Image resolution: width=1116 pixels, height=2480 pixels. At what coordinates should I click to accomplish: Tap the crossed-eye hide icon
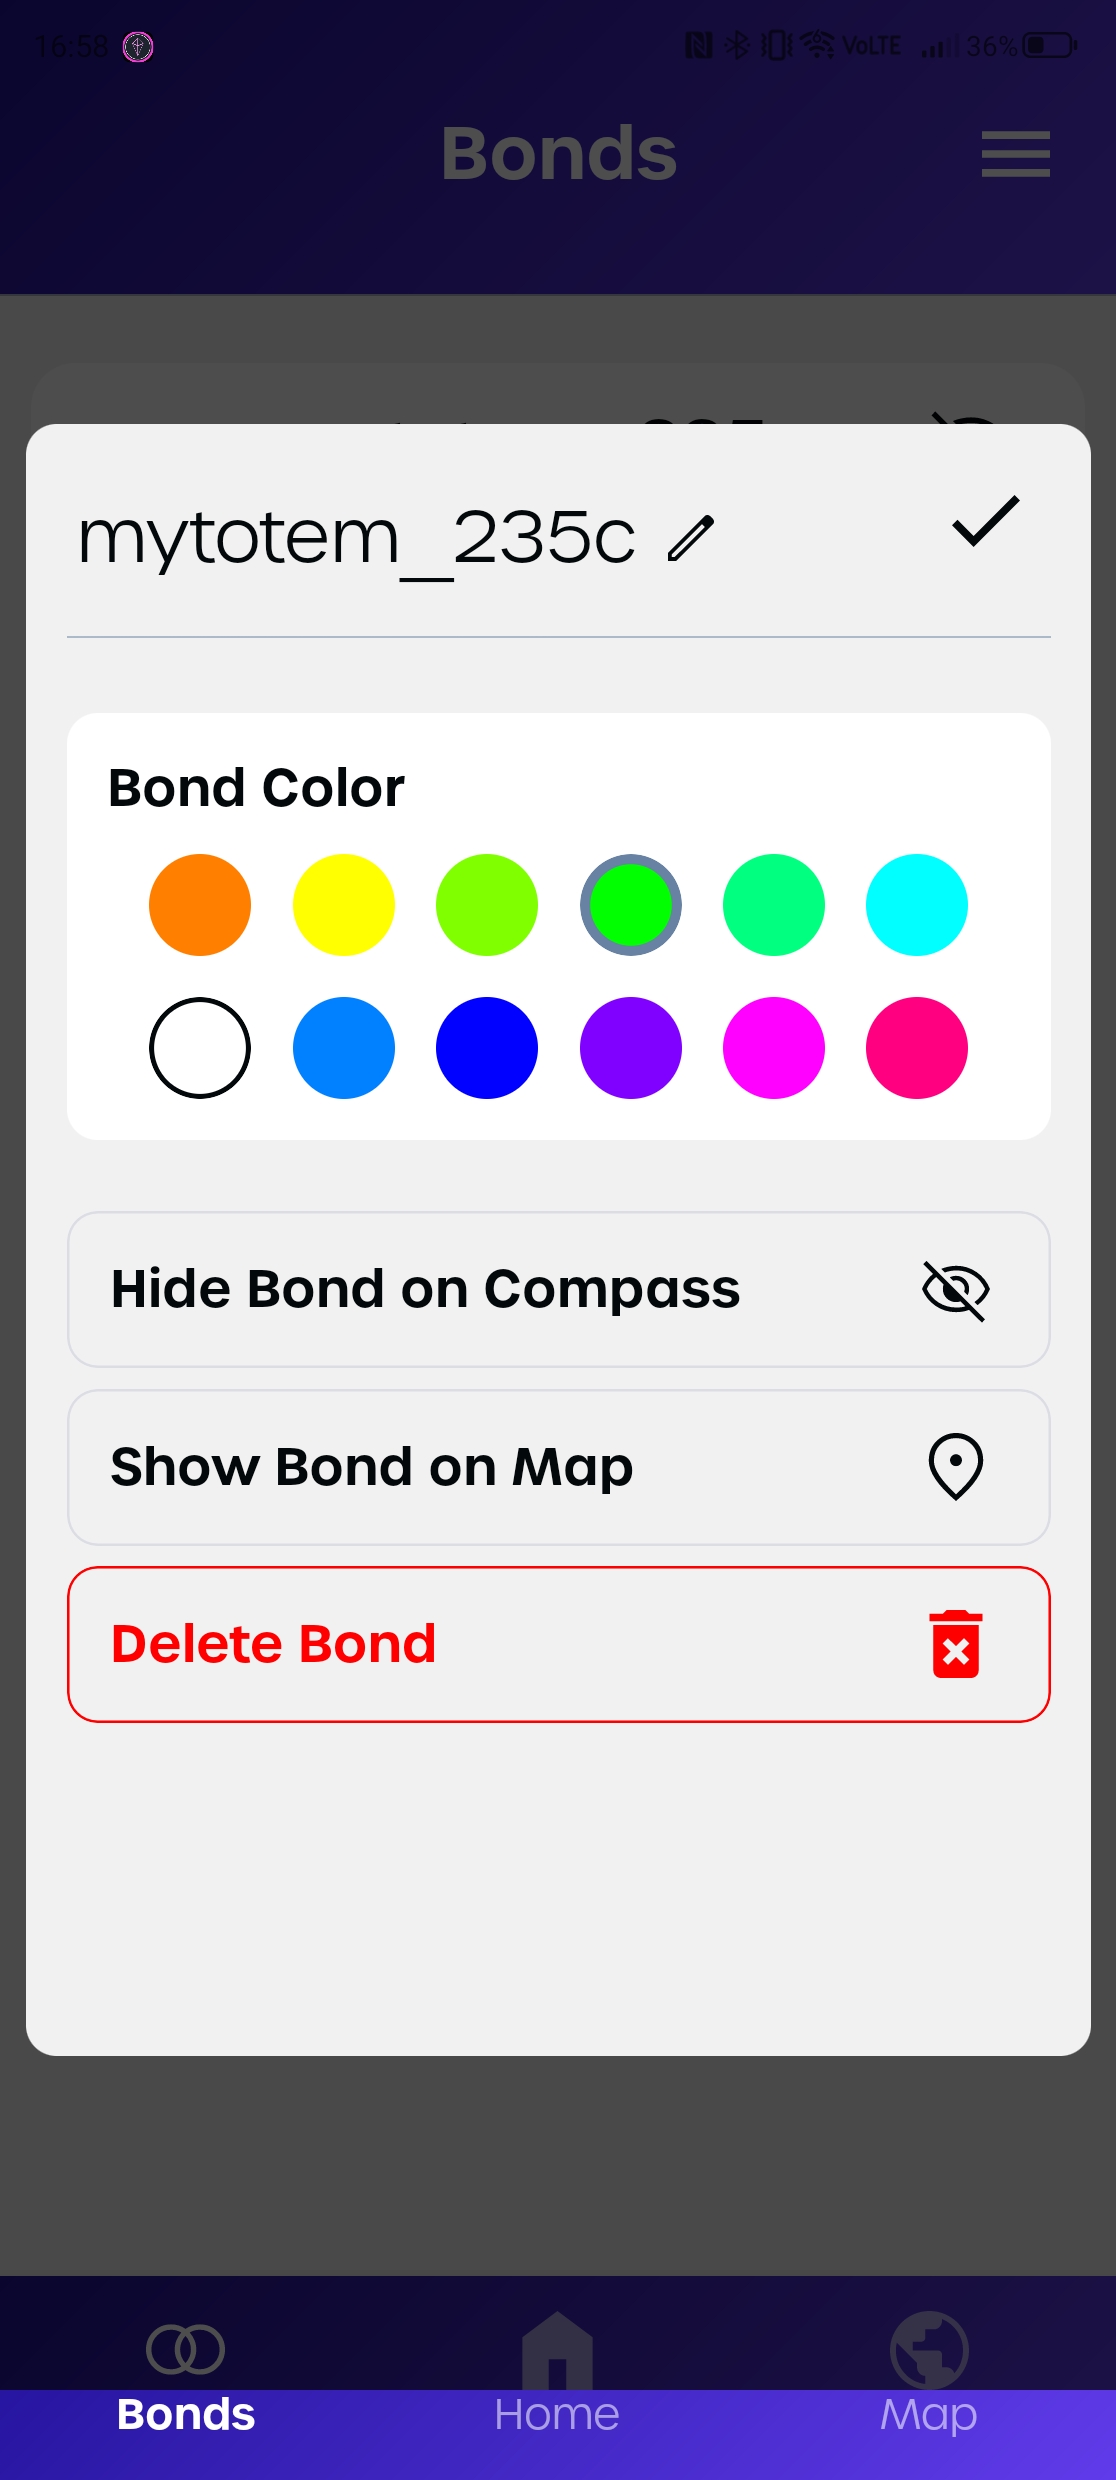click(955, 1290)
